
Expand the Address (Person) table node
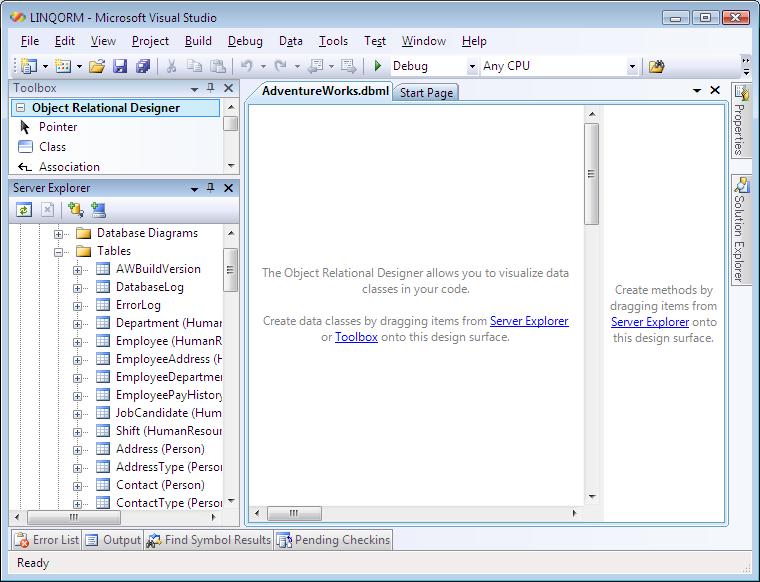point(77,450)
